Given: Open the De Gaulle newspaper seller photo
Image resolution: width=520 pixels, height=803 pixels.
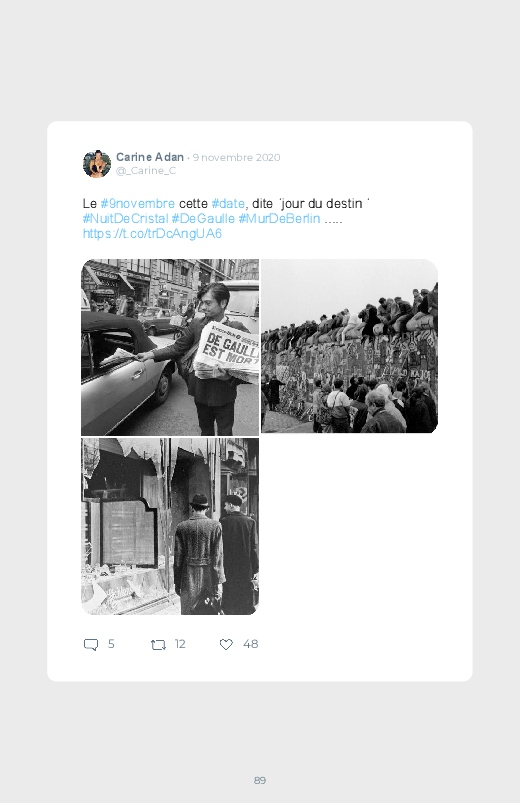Looking at the screenshot, I should tap(170, 347).
